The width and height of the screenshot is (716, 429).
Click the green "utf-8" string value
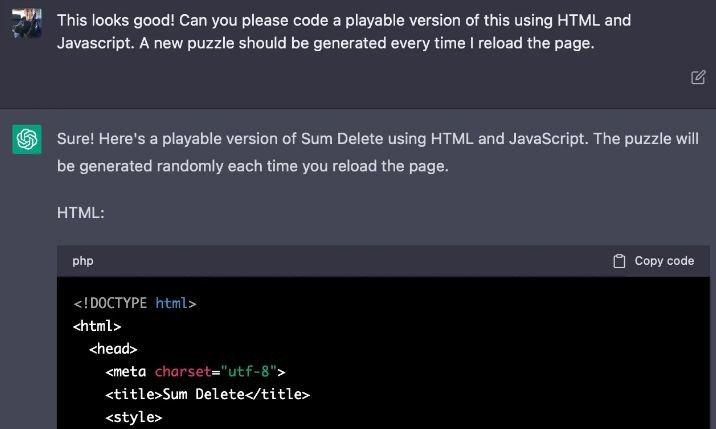coord(248,371)
